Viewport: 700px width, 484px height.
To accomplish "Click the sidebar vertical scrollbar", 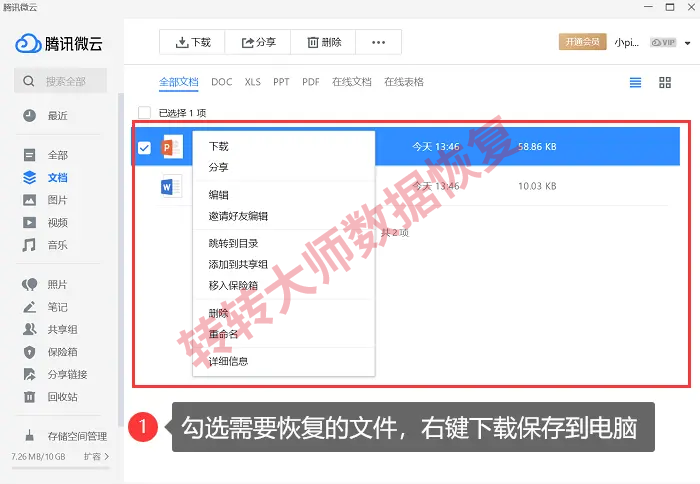I will (120, 259).
